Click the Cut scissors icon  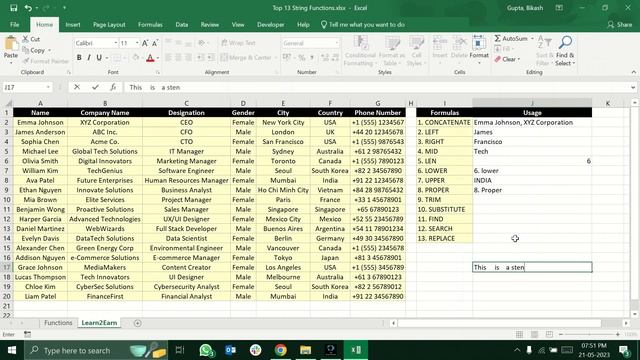click(x=25, y=39)
